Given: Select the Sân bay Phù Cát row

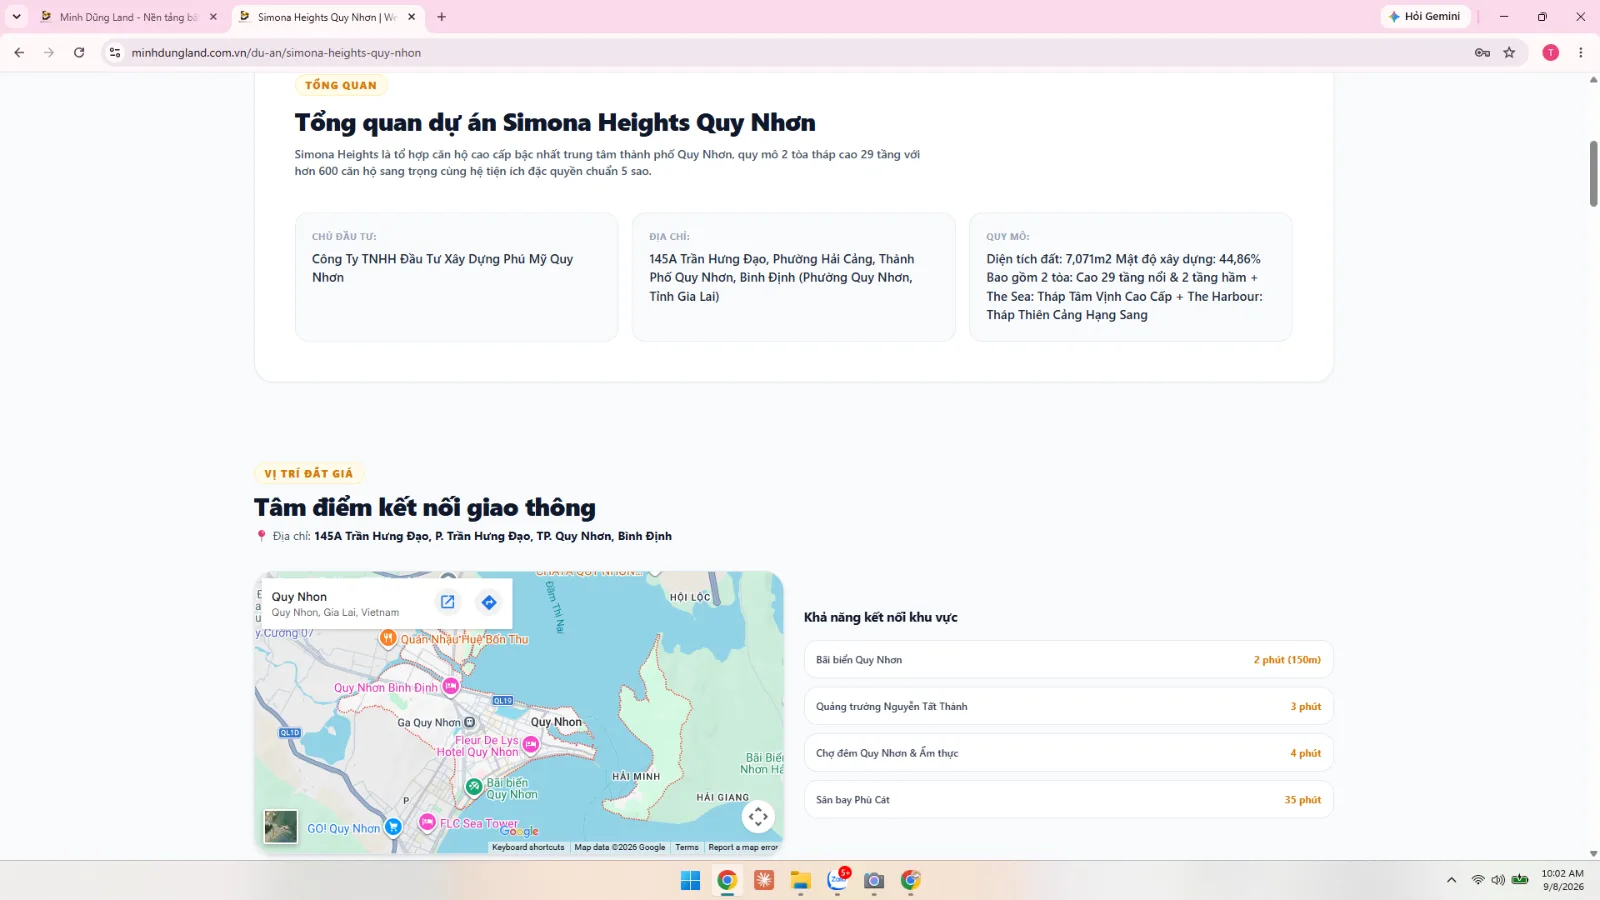Looking at the screenshot, I should (1068, 800).
